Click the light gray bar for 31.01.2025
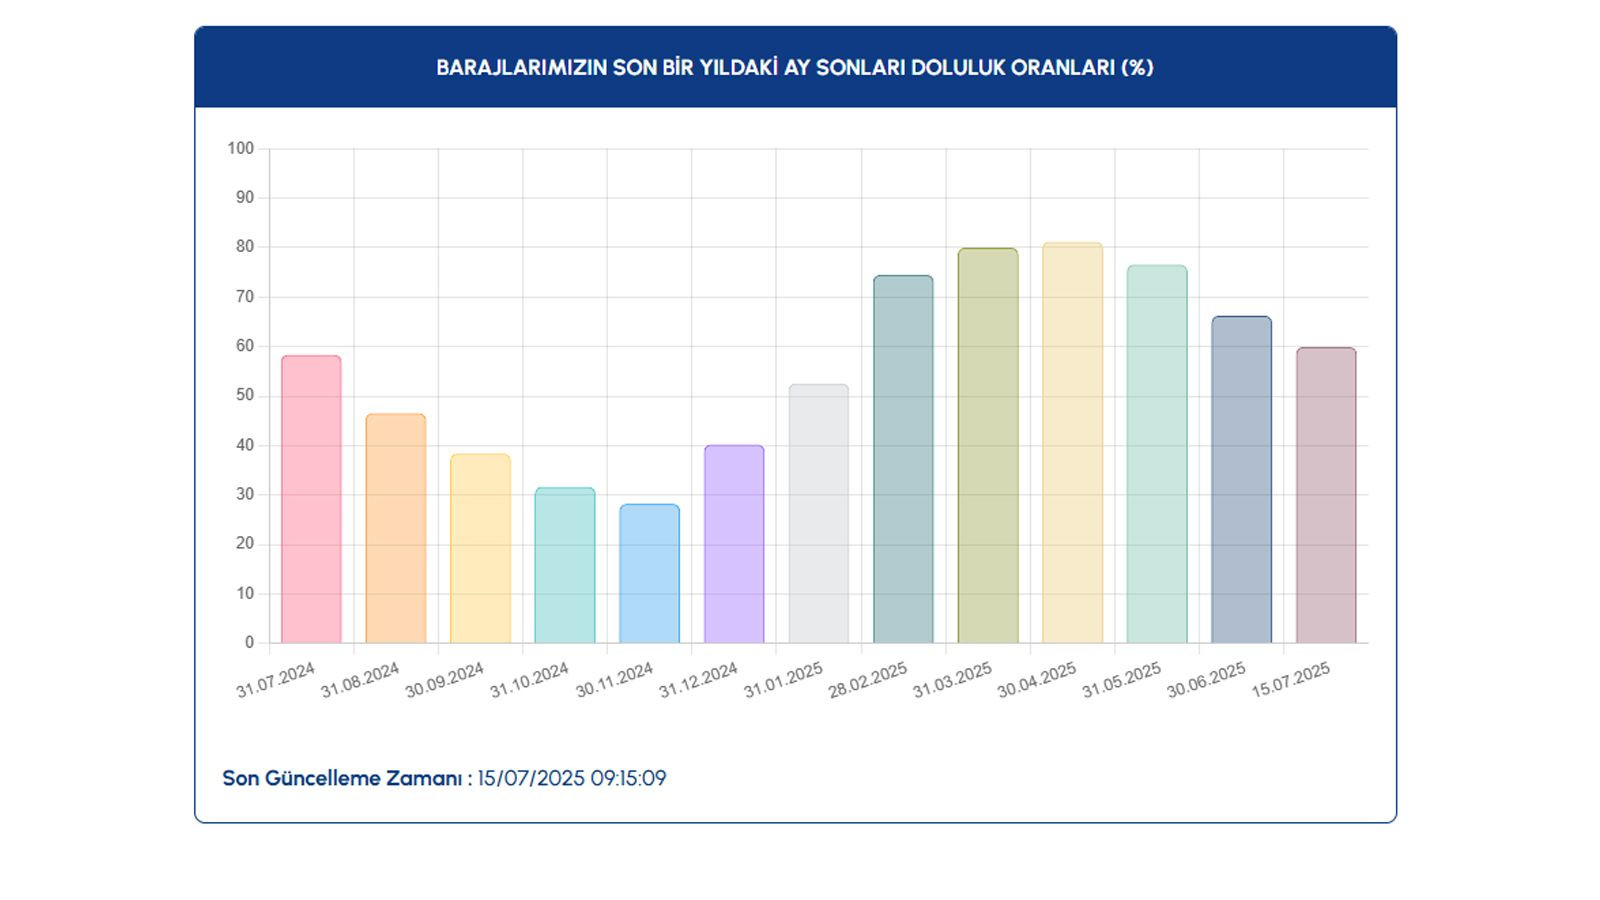This screenshot has height=900, width=1600. (818, 513)
